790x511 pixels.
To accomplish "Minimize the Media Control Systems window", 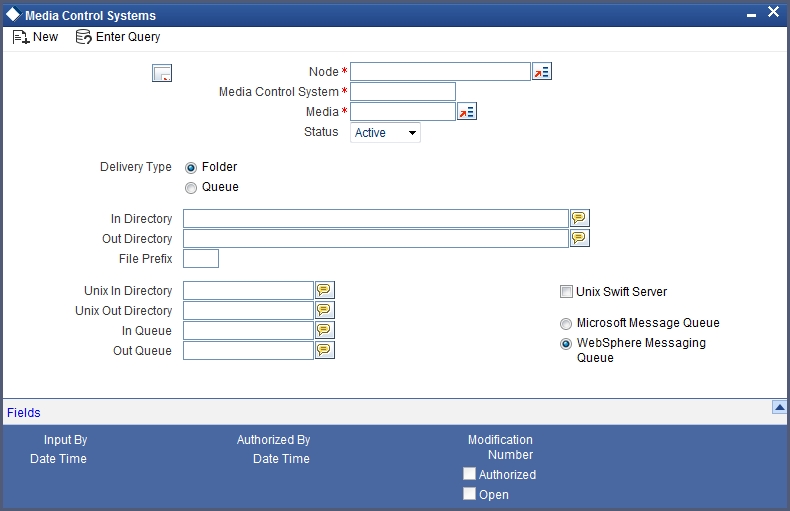I will point(752,15).
